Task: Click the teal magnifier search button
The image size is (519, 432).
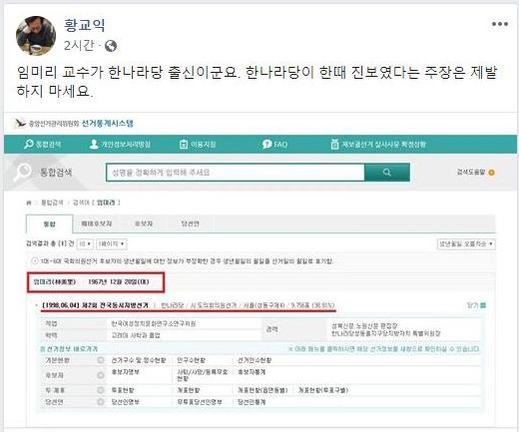Action: pos(387,172)
